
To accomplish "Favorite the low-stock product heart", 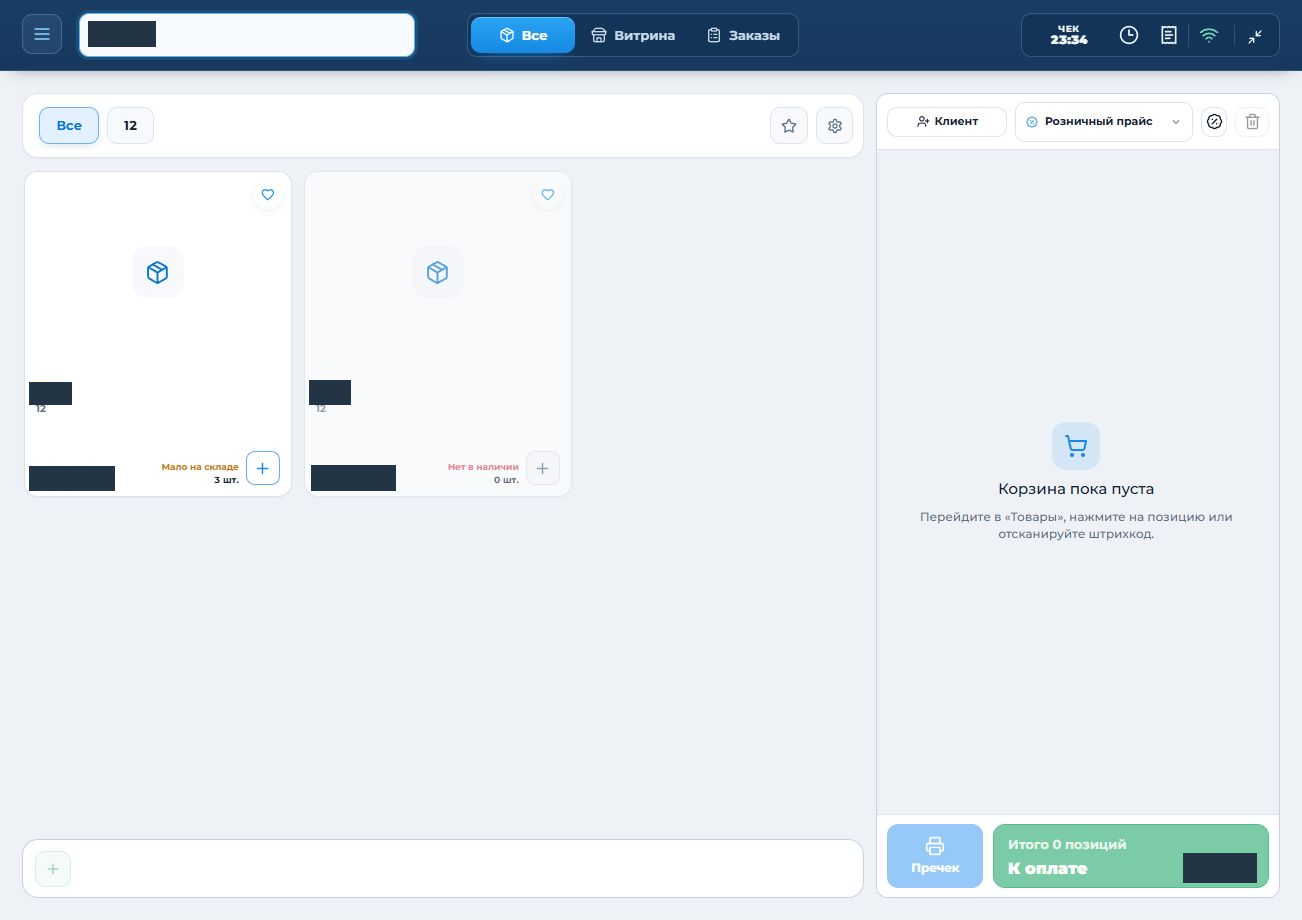I will coord(267,195).
